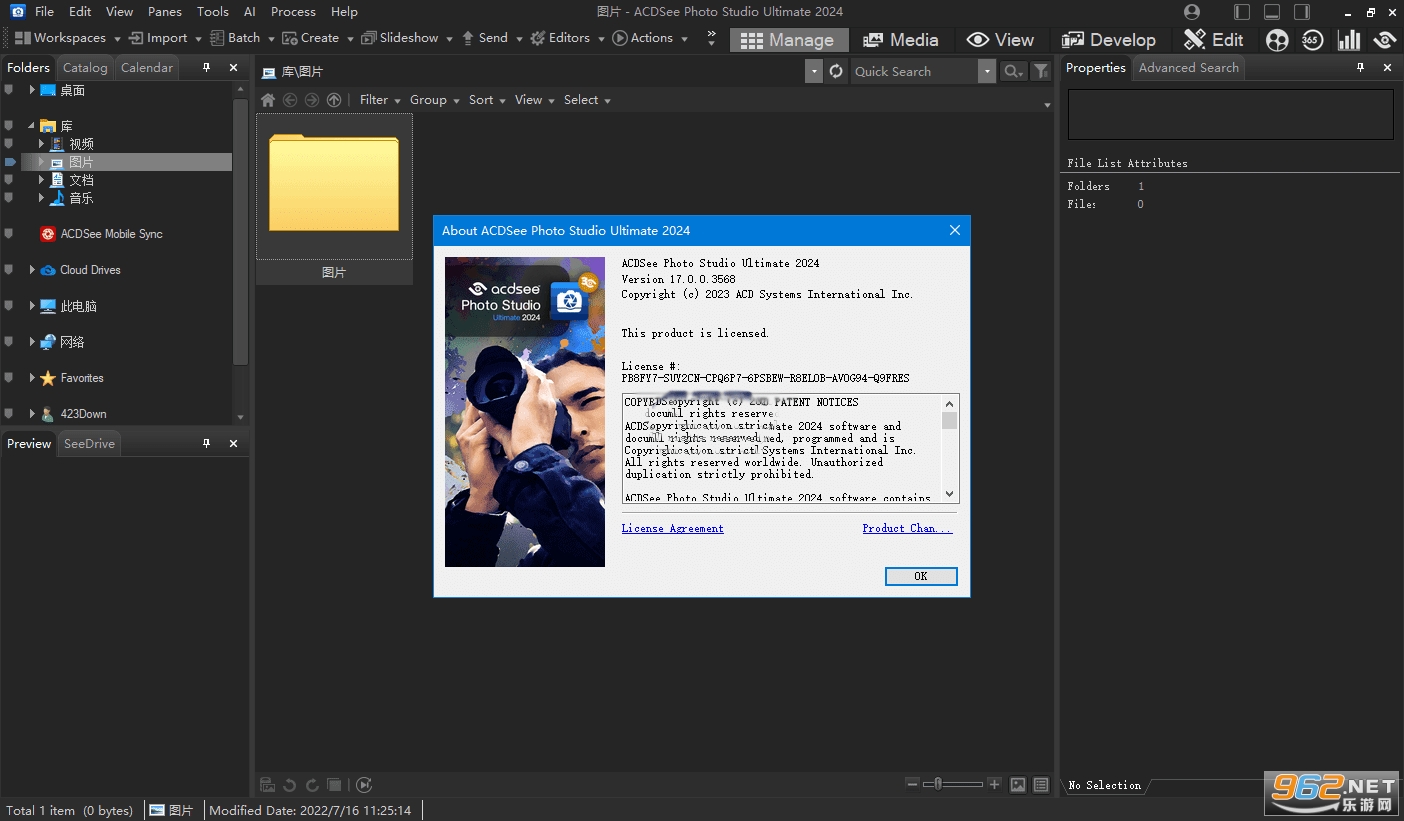The height and width of the screenshot is (821, 1404).
Task: Toggle the right panel layout icon
Action: click(1301, 12)
